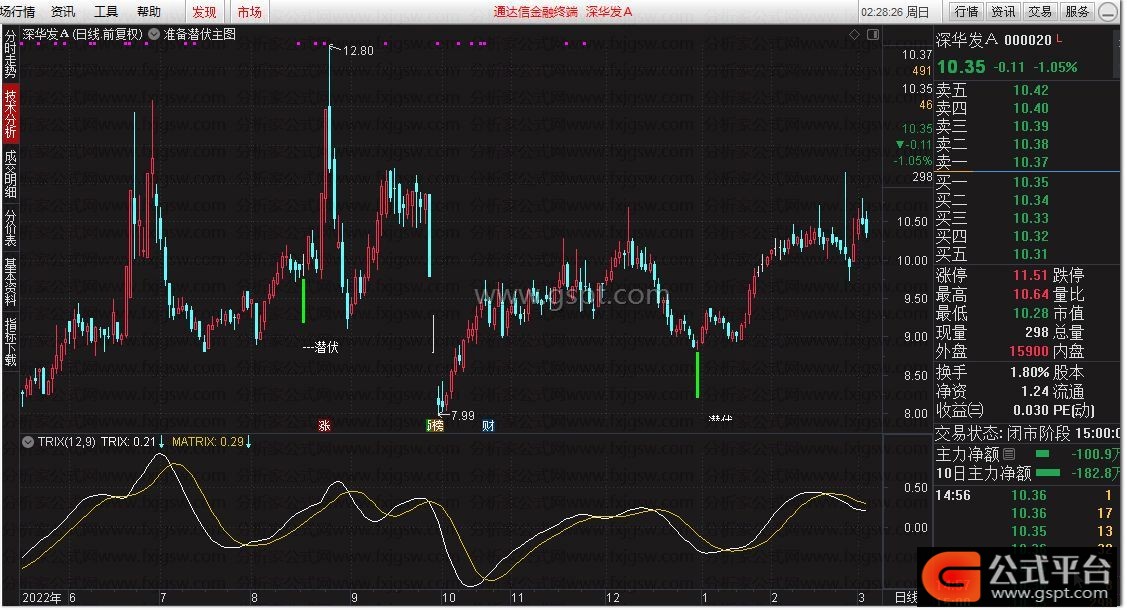
Task: Click the 卖五 price 10.42
Action: [1031, 91]
